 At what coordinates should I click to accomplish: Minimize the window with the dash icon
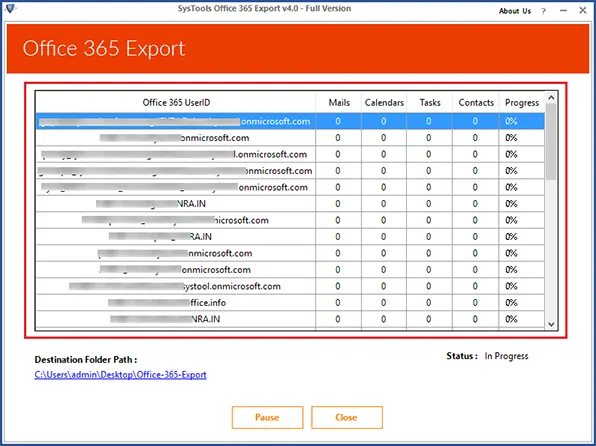click(x=563, y=11)
